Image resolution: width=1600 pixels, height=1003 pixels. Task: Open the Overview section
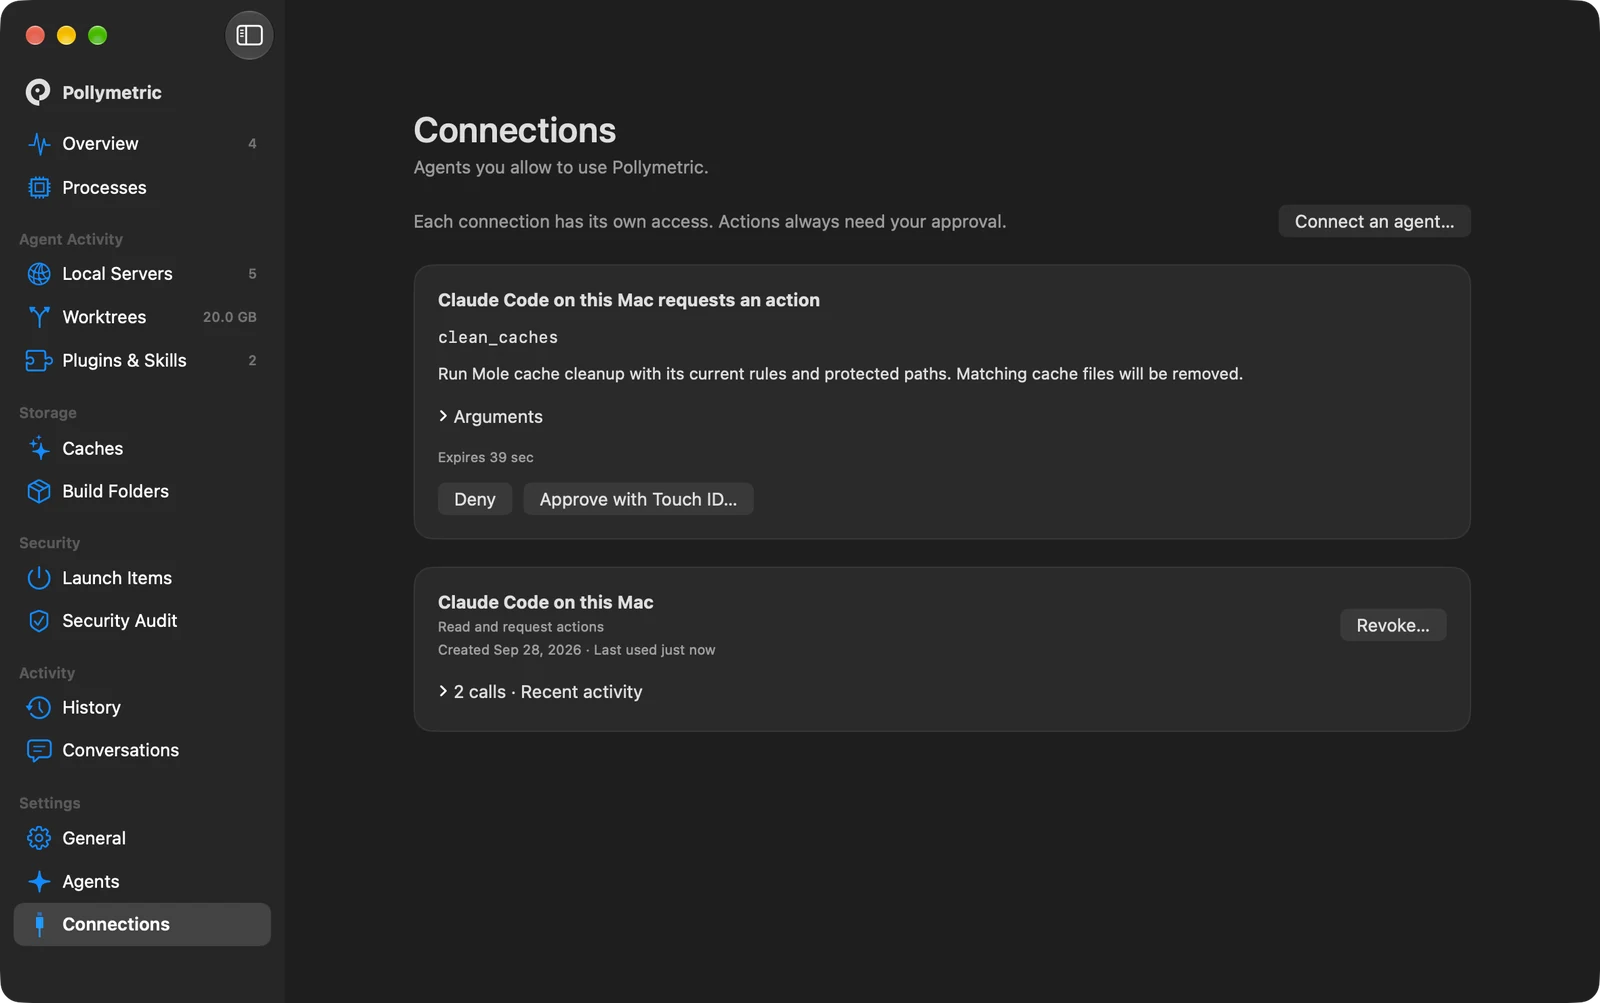(x=142, y=144)
